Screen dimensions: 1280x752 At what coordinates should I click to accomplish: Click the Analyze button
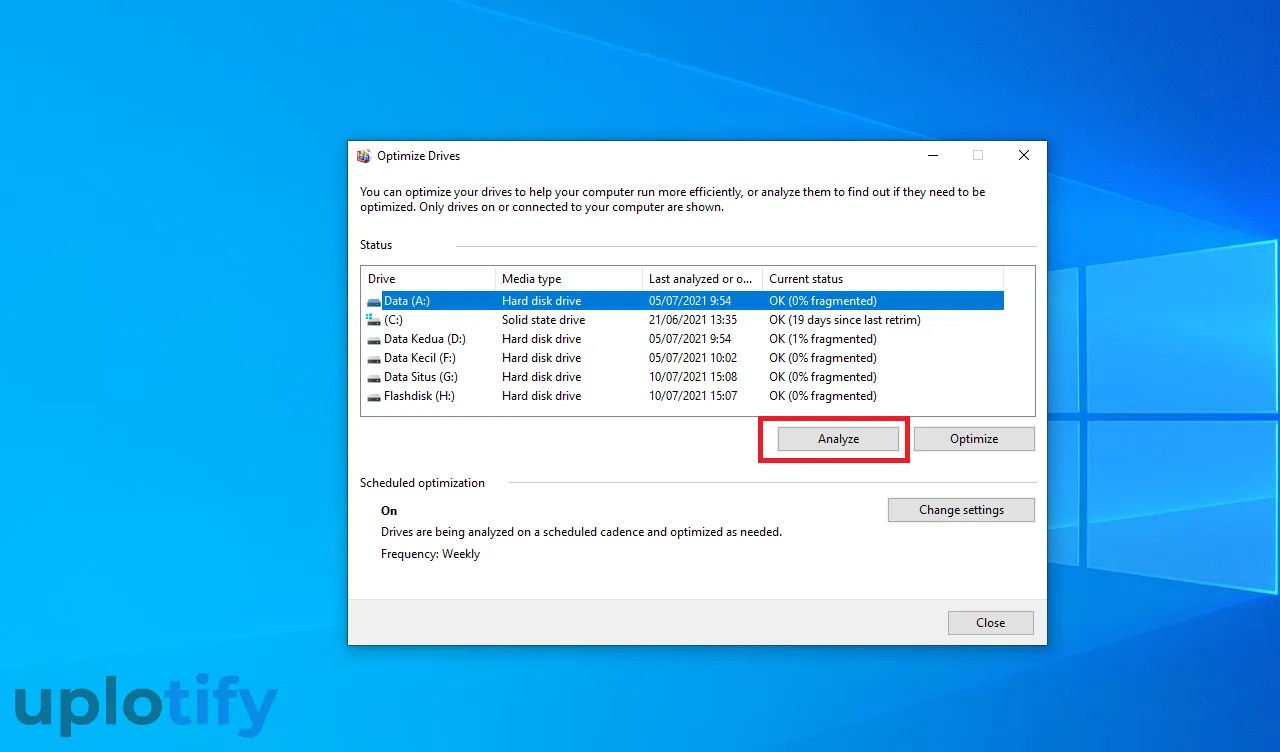[x=838, y=439]
